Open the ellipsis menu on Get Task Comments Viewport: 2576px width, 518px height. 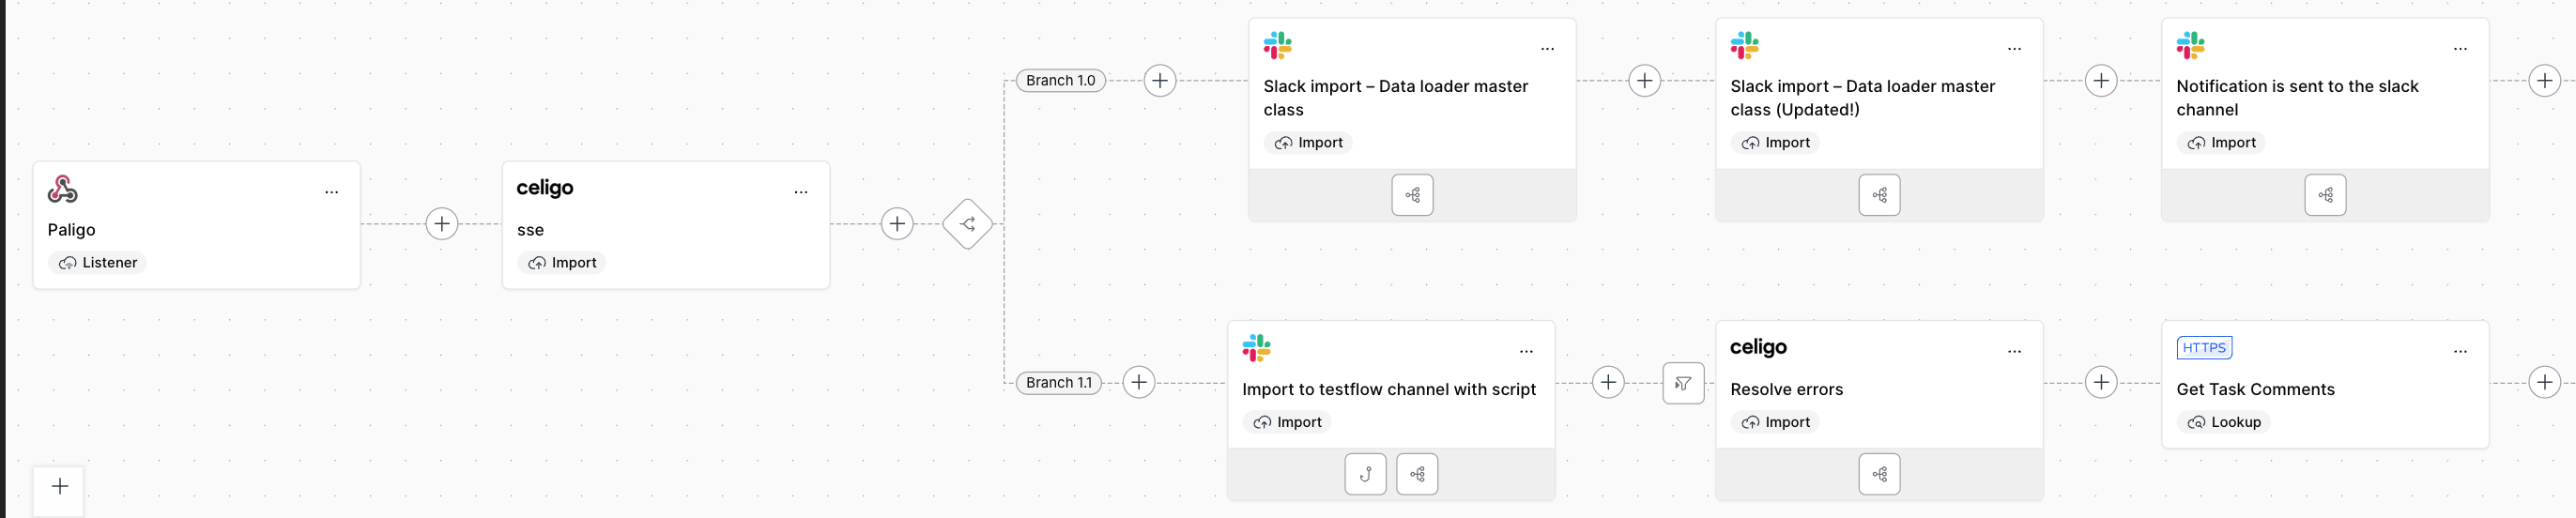2460,351
